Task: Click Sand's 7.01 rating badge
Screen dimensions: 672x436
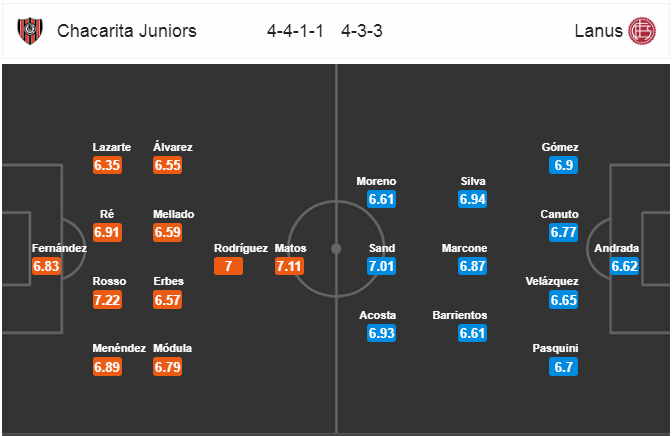Action: click(381, 266)
